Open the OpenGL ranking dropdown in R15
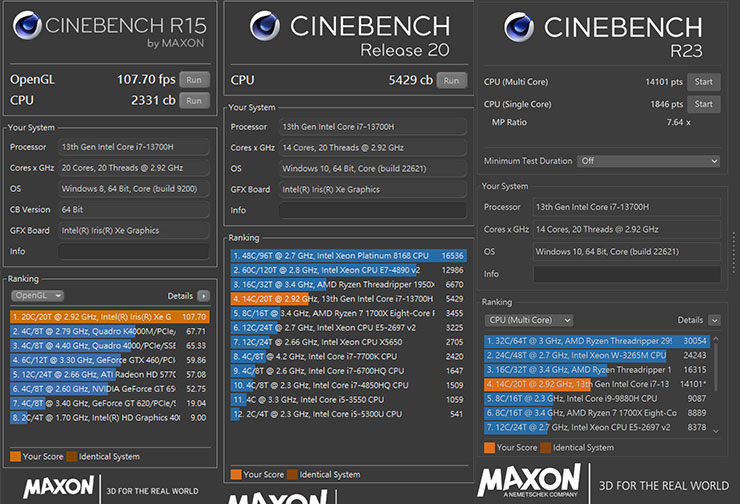This screenshot has height=504, width=740. coord(37,296)
